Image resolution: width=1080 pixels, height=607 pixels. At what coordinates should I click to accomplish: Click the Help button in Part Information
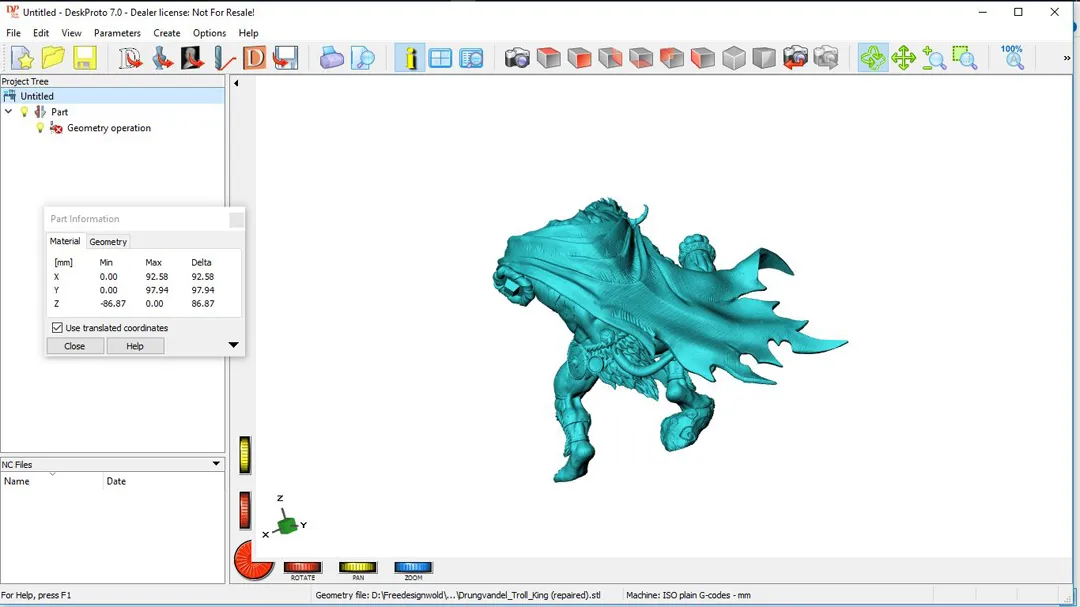135,346
